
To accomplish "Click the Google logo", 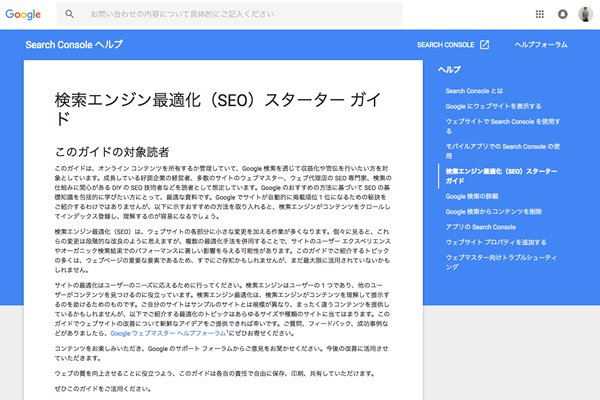I will coord(23,14).
